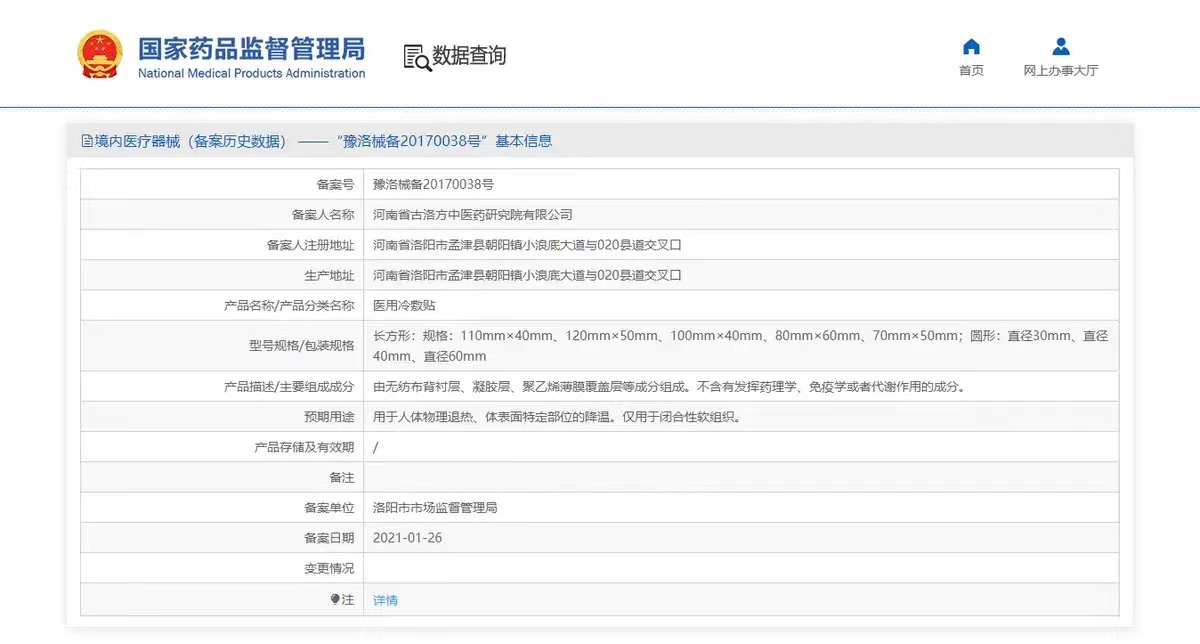1200x644 pixels.
Task: Click the 预期用途 row label
Action: [x=329, y=417]
